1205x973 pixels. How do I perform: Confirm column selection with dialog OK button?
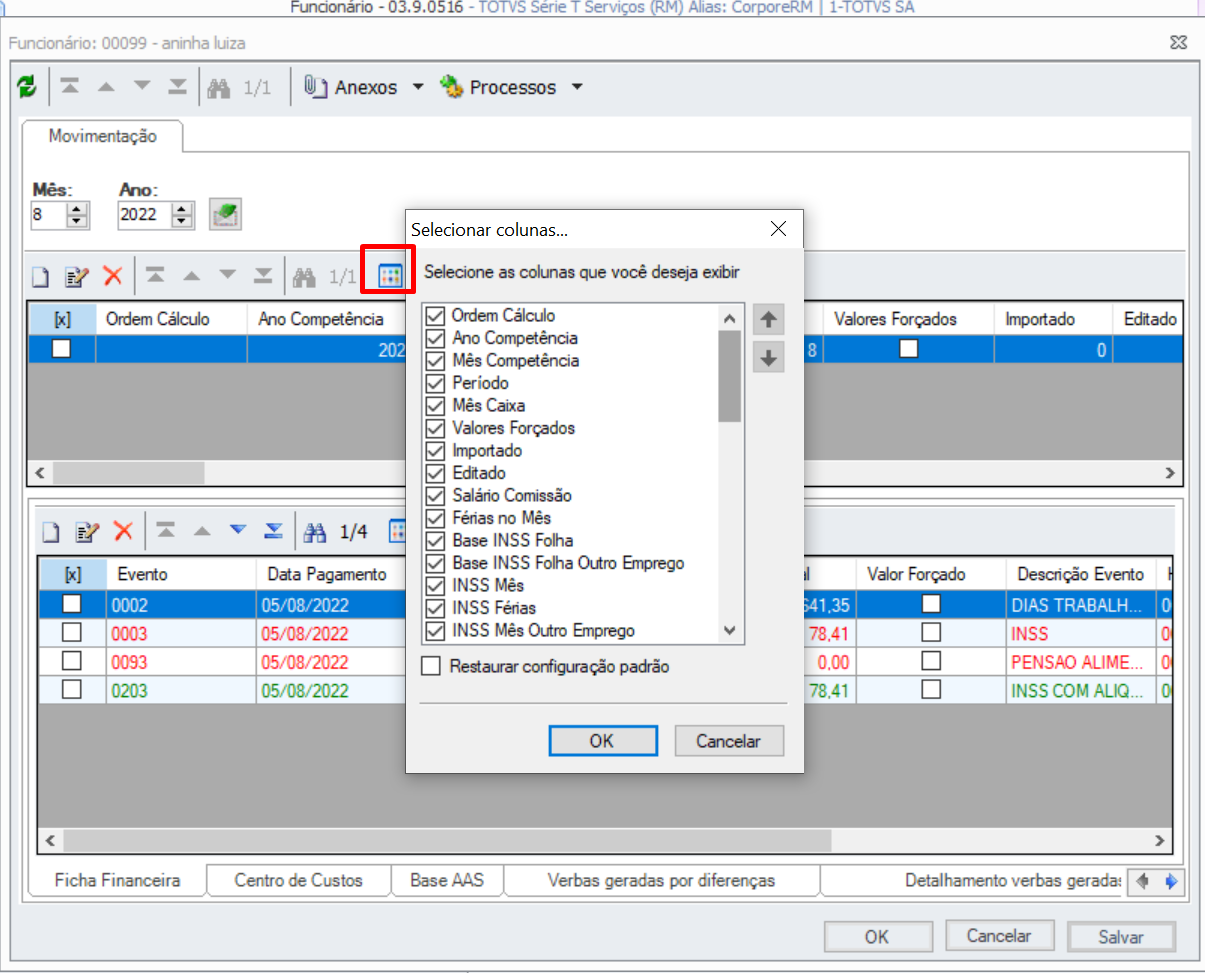(602, 741)
